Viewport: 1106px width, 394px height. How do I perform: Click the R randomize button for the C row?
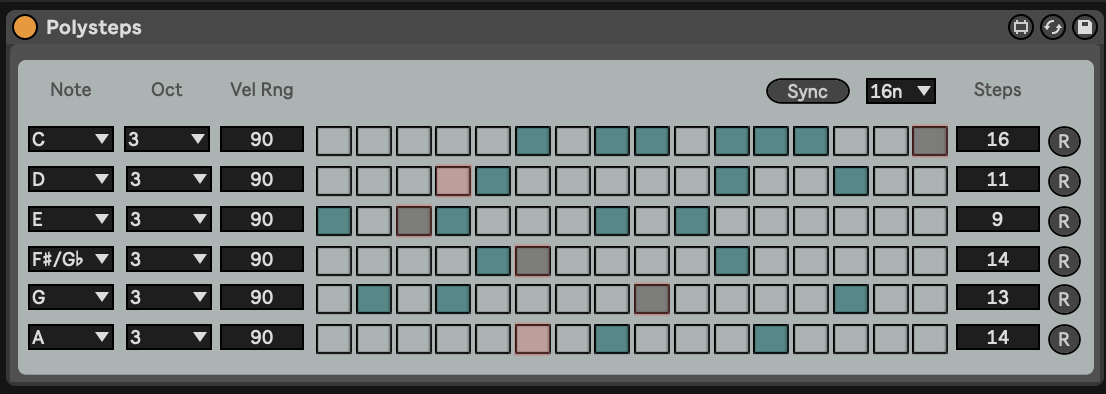click(x=1064, y=142)
